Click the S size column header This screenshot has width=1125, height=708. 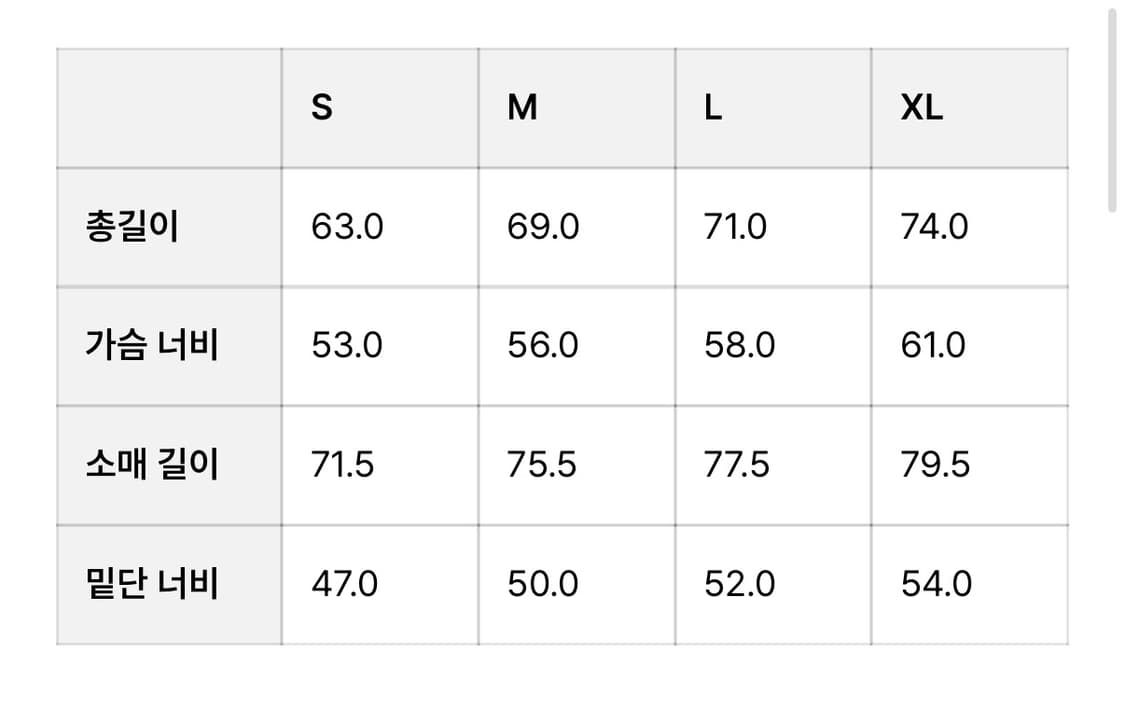coord(322,107)
